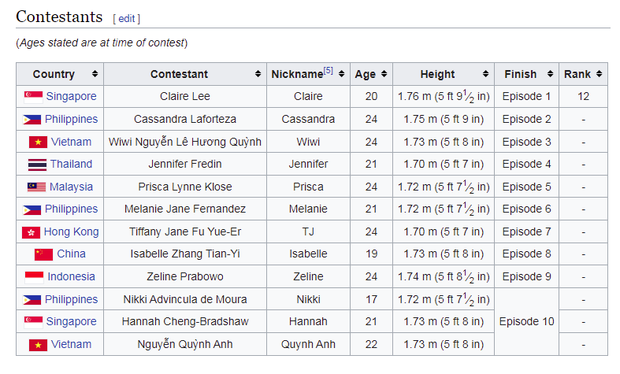
Task: Sort table by Height column arrows
Action: pos(486,74)
